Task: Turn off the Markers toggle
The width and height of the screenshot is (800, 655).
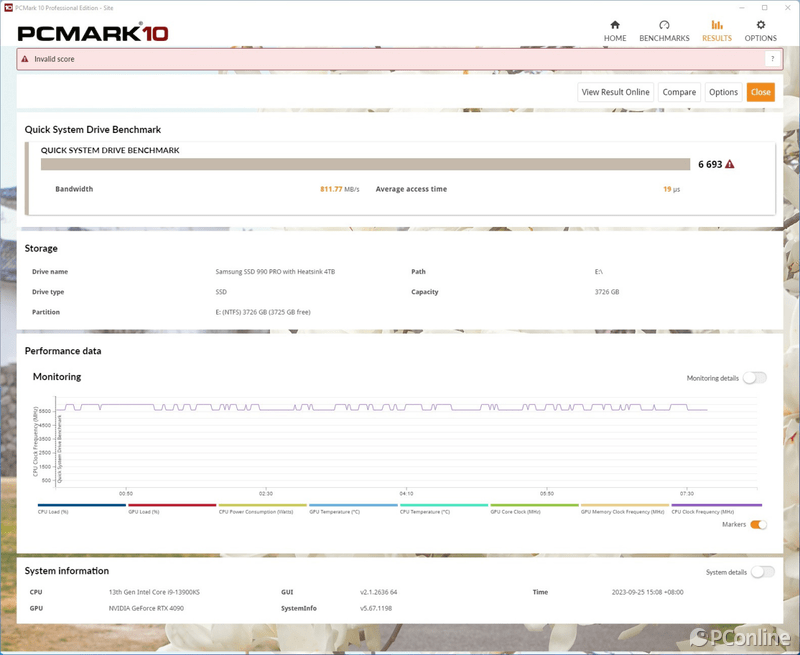Action: coord(758,524)
